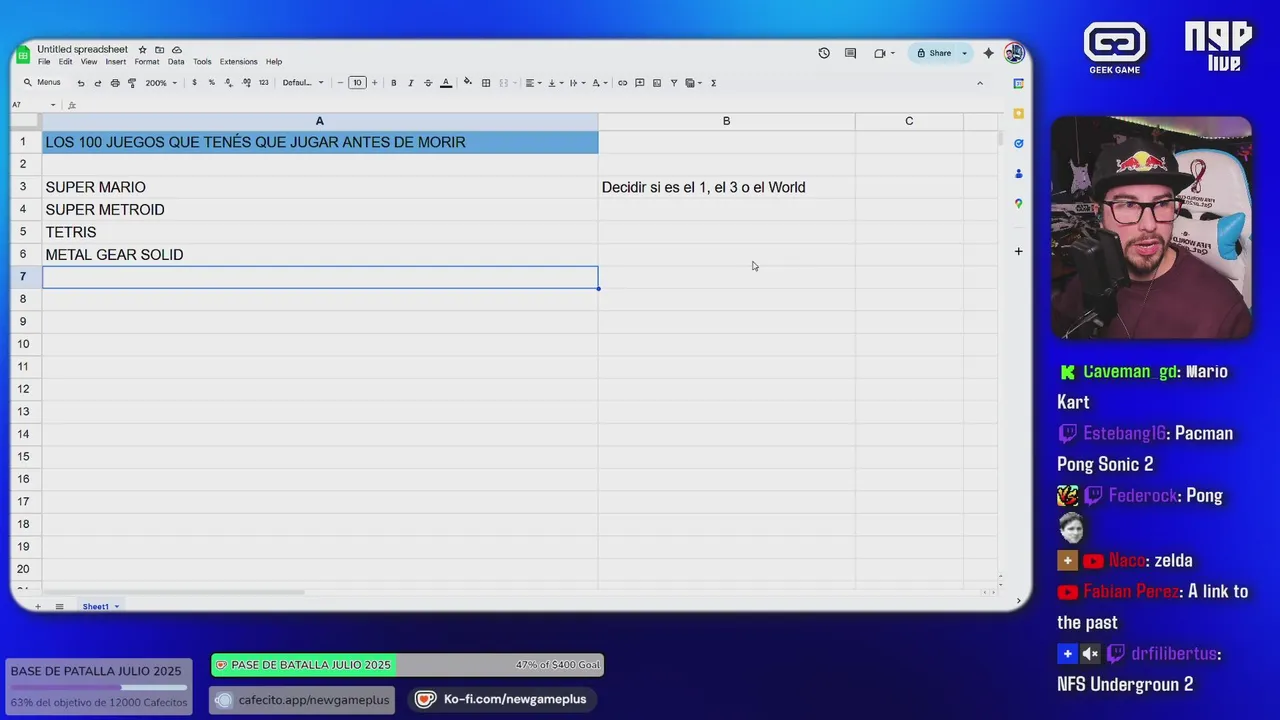Open the Default font dropdown
The width and height of the screenshot is (1280, 720).
[303, 83]
